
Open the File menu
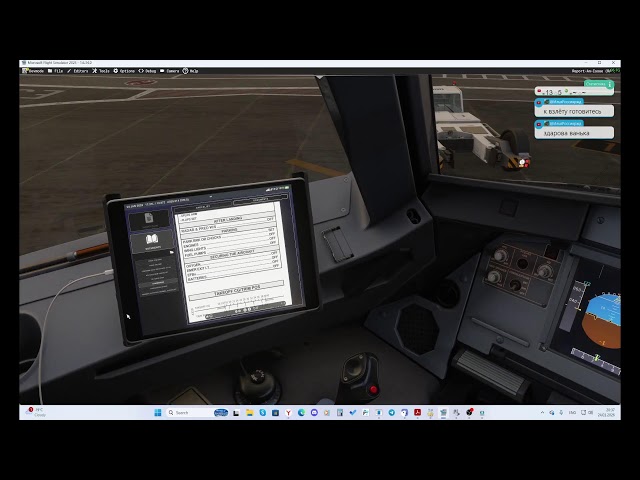56,71
